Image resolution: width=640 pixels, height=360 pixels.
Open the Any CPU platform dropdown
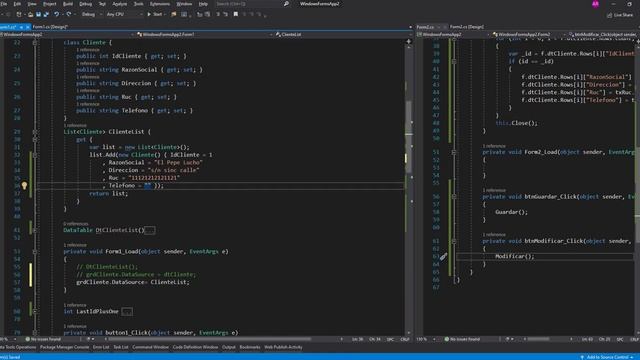click(124, 14)
